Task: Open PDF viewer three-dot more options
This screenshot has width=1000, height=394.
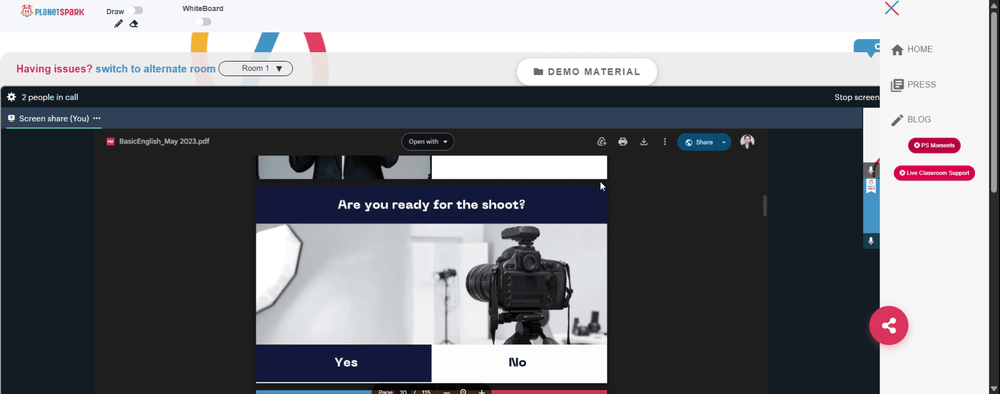Action: pos(665,142)
